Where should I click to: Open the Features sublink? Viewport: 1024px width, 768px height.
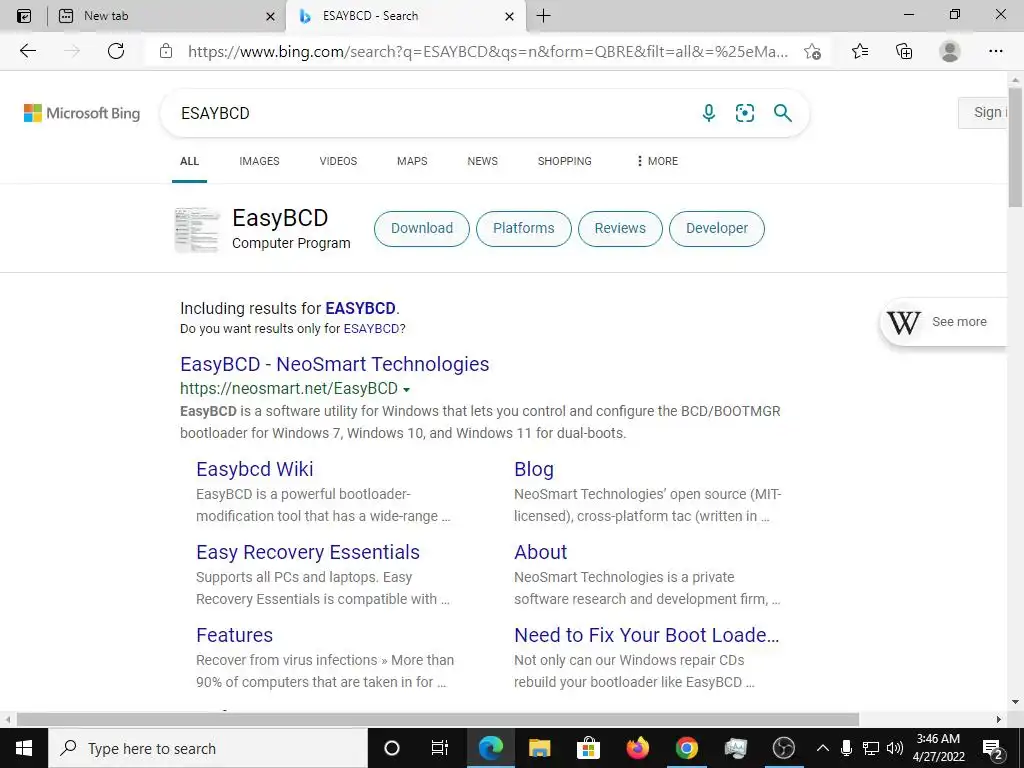(234, 635)
